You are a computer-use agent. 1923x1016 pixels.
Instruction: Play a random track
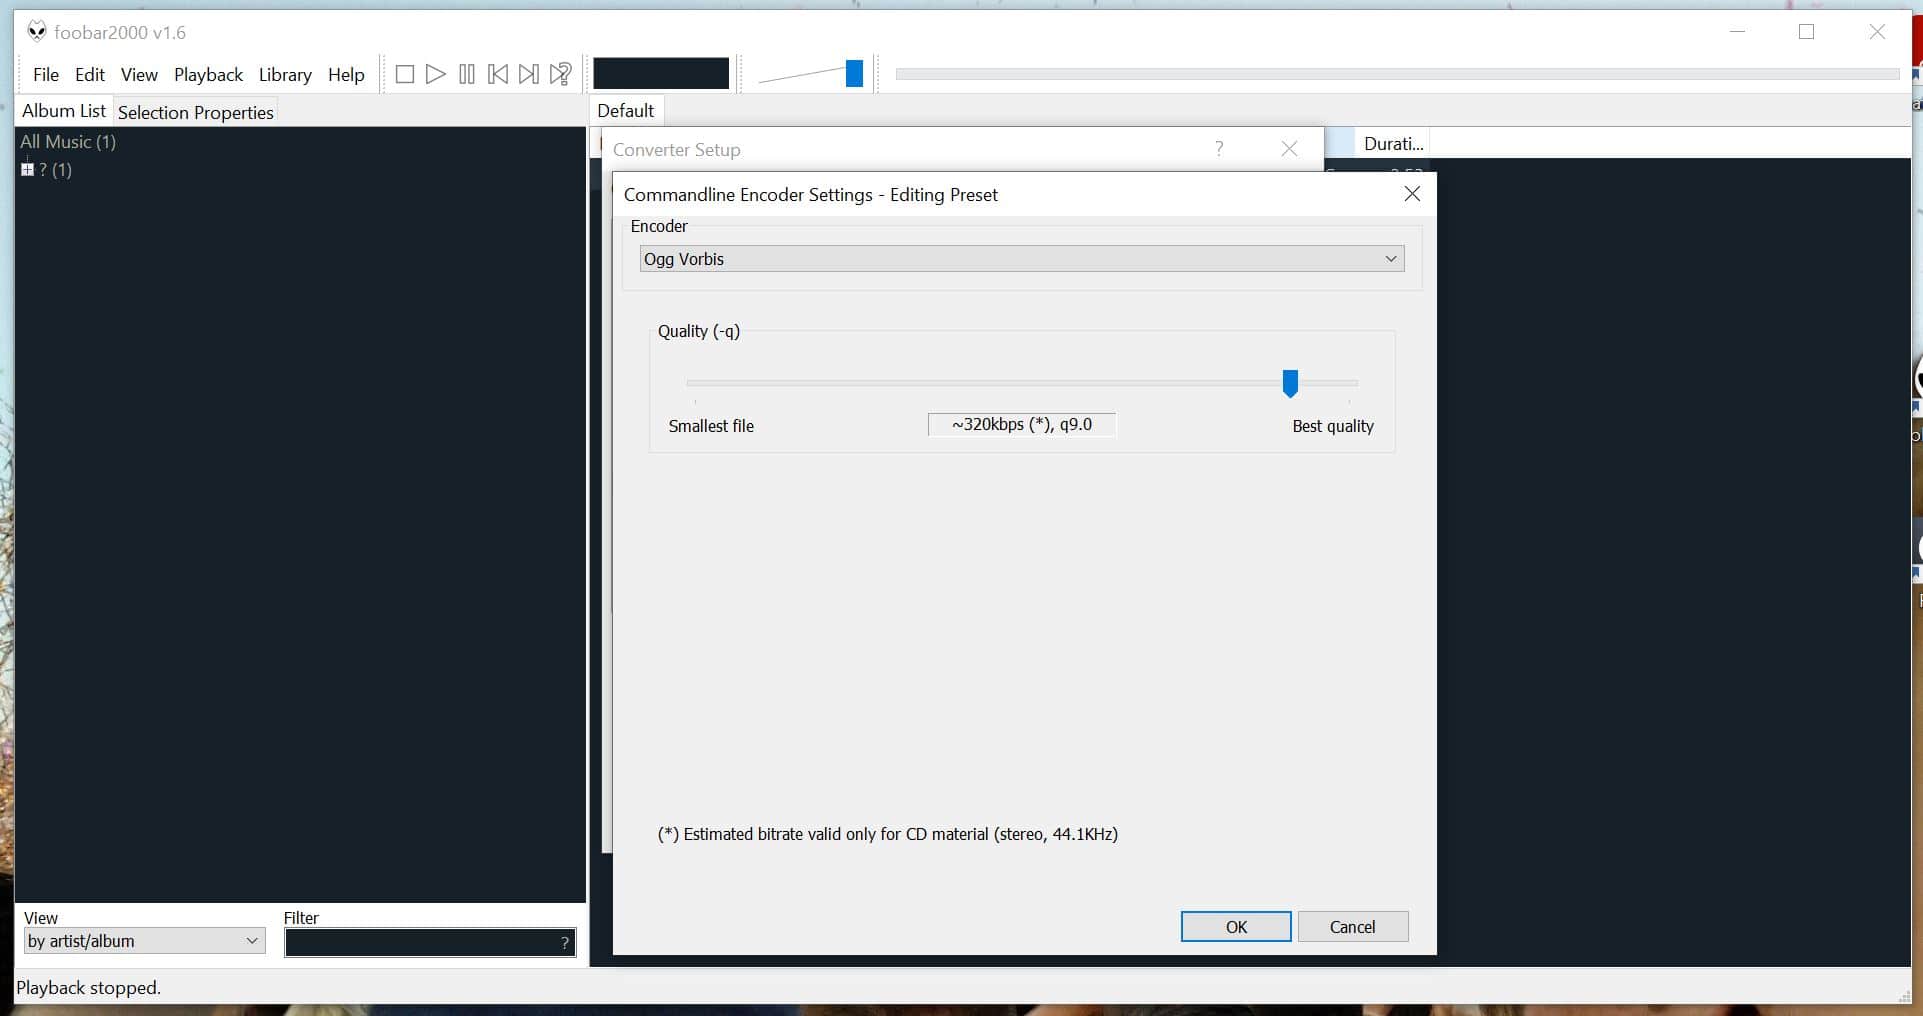pyautogui.click(x=560, y=74)
